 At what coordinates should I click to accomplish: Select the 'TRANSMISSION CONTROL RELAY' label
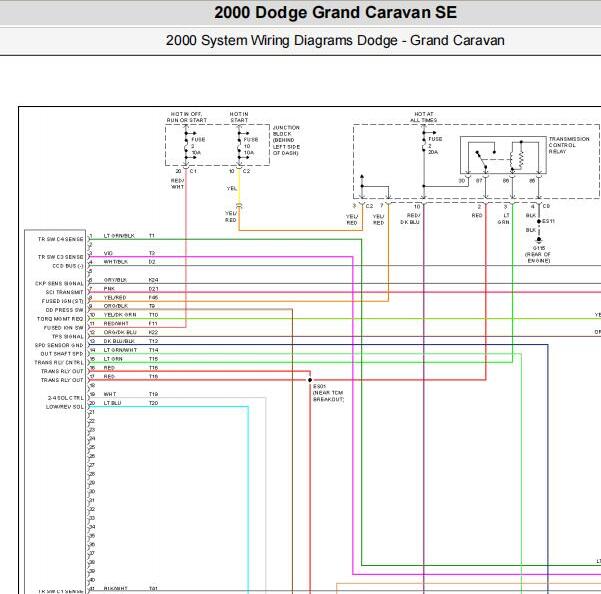click(x=569, y=145)
